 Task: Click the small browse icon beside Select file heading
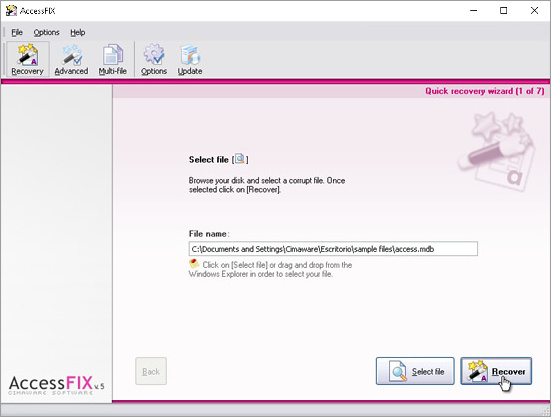coord(240,159)
